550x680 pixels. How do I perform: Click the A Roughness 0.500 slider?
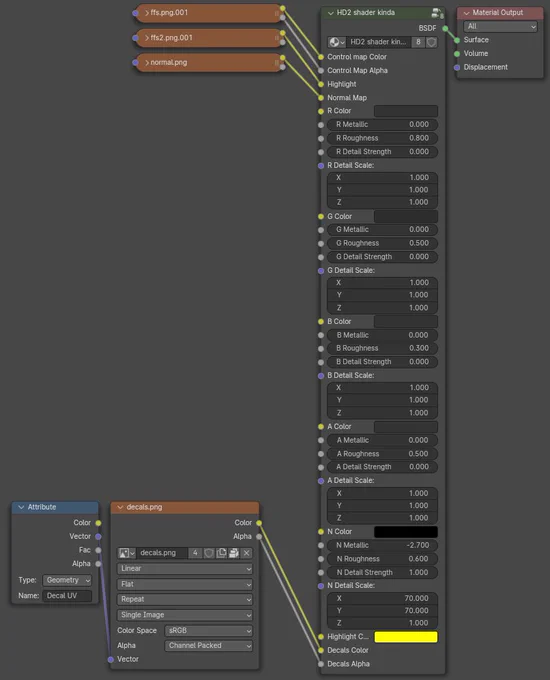(x=382, y=454)
